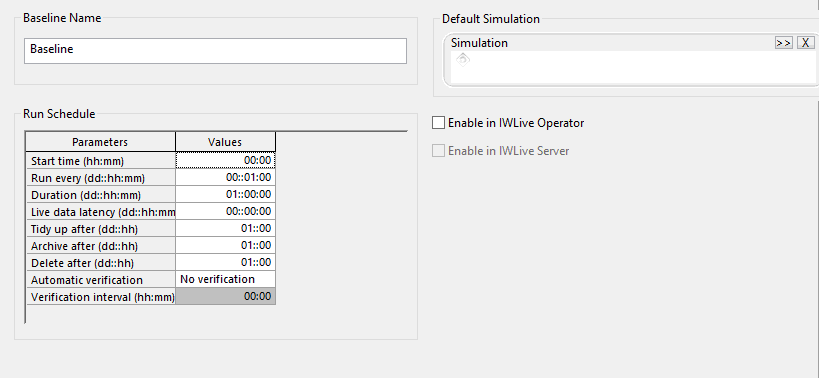This screenshot has width=819, height=378.
Task: Select the Live data latency value cell
Action: [226, 211]
